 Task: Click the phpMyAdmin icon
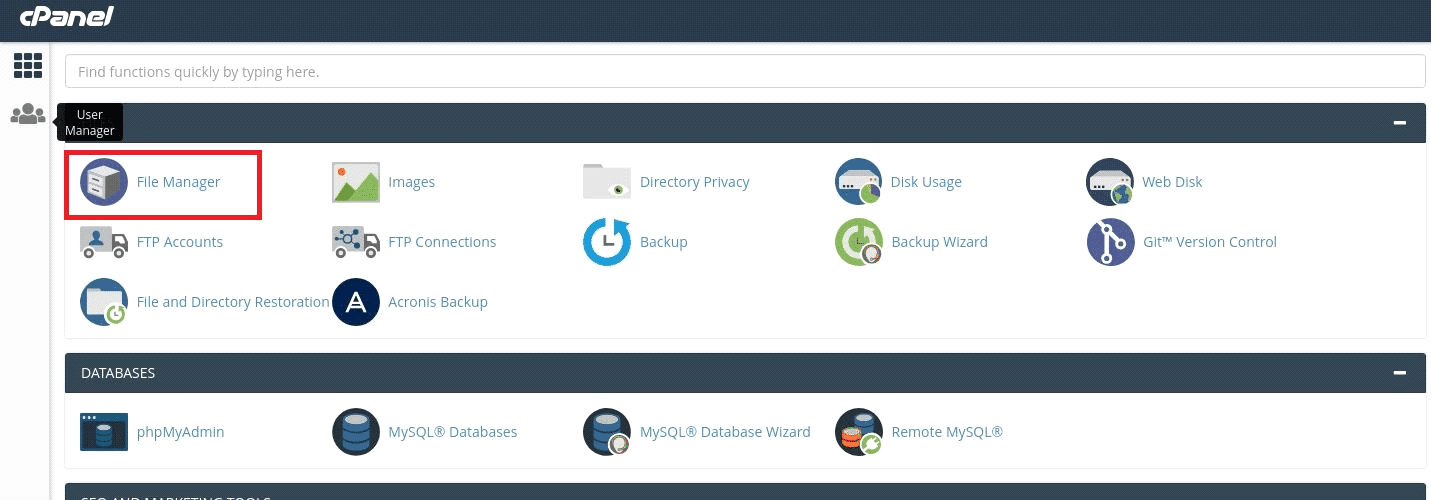coord(104,432)
